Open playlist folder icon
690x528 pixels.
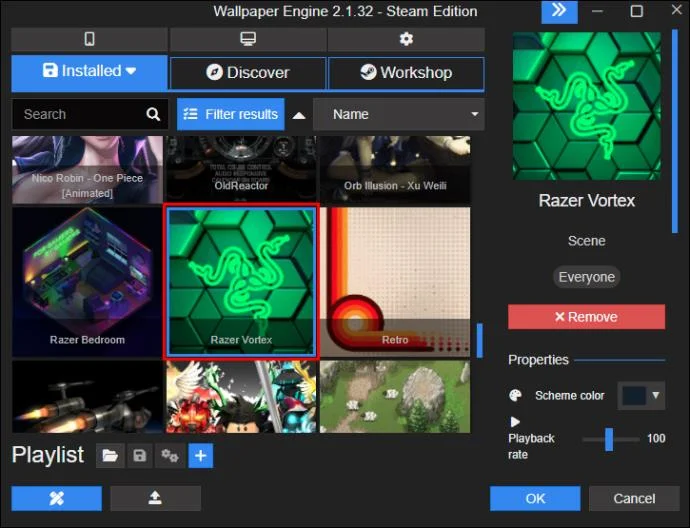(x=110, y=455)
